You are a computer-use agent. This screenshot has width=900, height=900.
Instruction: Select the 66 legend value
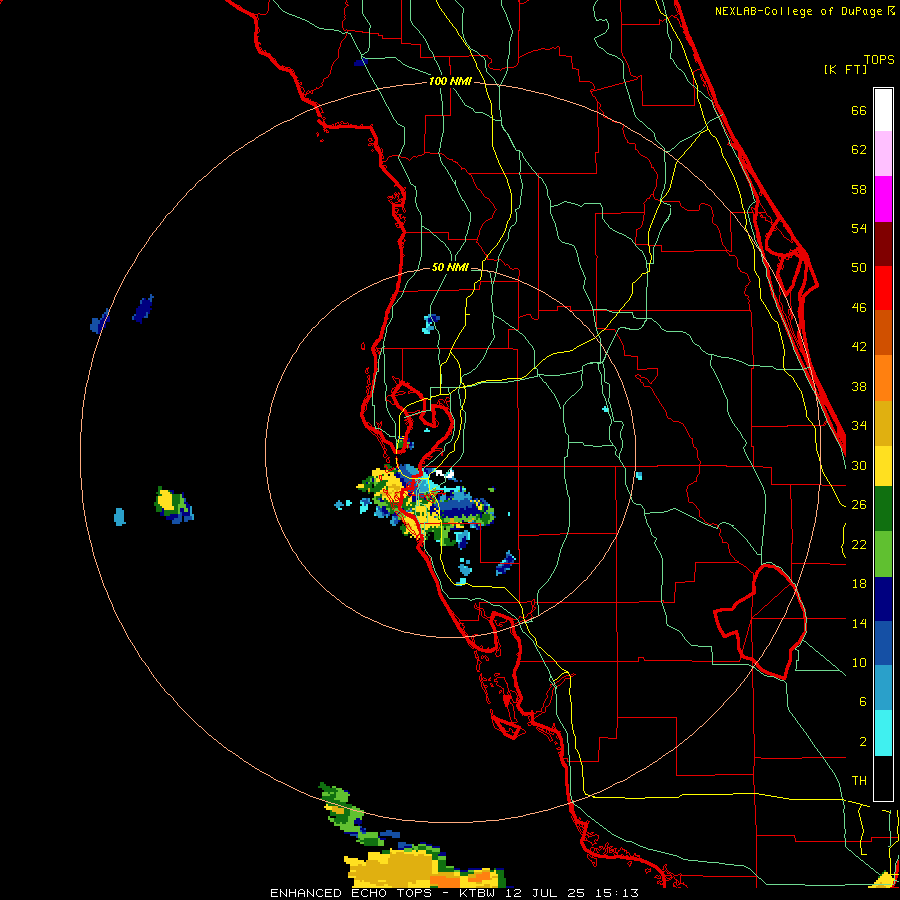click(x=859, y=111)
